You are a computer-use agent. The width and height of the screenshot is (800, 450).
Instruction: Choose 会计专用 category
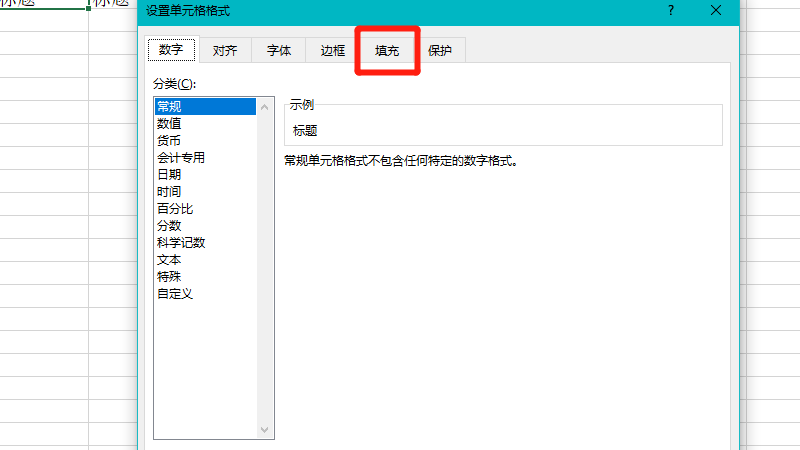(x=205, y=158)
